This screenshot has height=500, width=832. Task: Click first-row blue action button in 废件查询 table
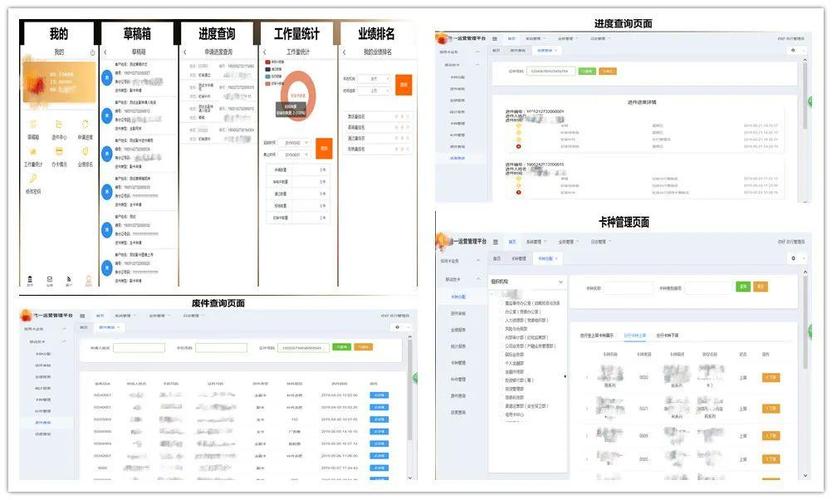click(x=379, y=395)
